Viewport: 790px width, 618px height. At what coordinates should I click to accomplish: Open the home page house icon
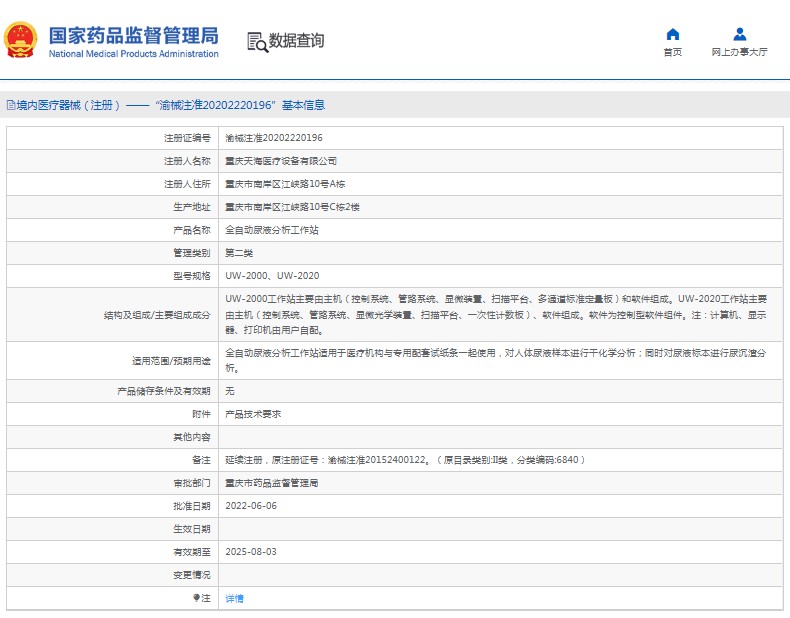673,34
